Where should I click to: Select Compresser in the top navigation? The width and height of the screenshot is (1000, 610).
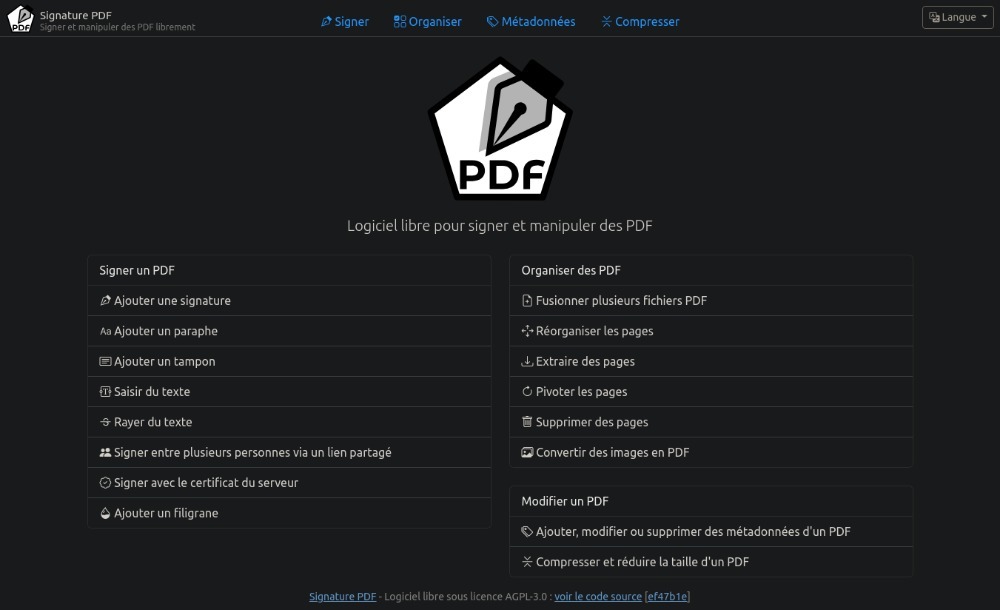pos(640,22)
